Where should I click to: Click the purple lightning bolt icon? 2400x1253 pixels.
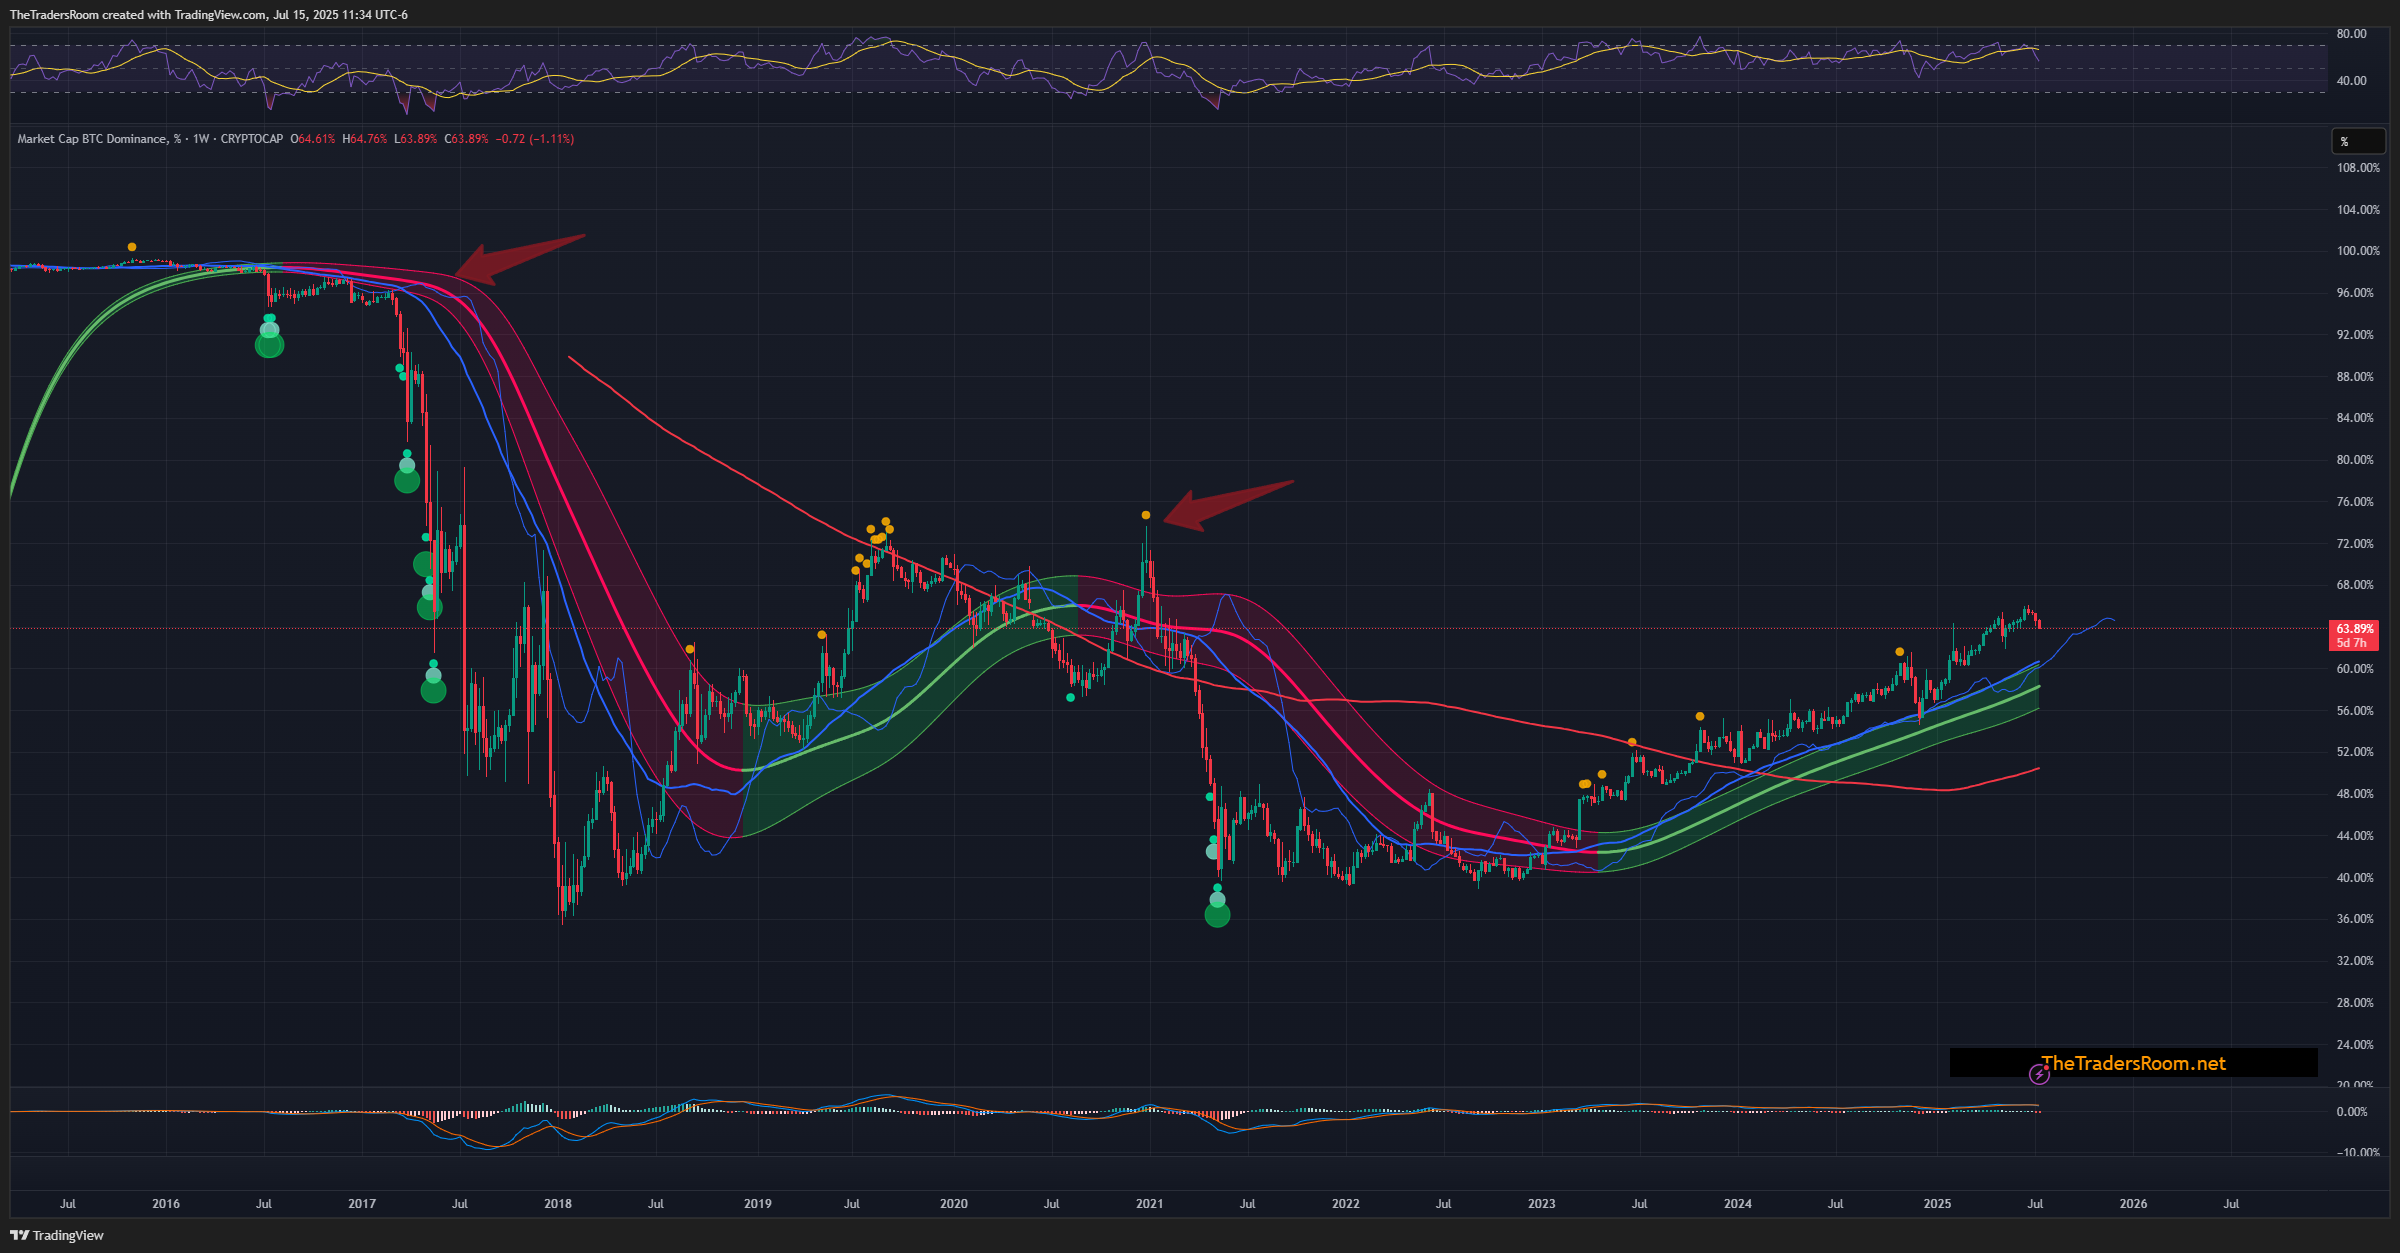point(2039,1075)
